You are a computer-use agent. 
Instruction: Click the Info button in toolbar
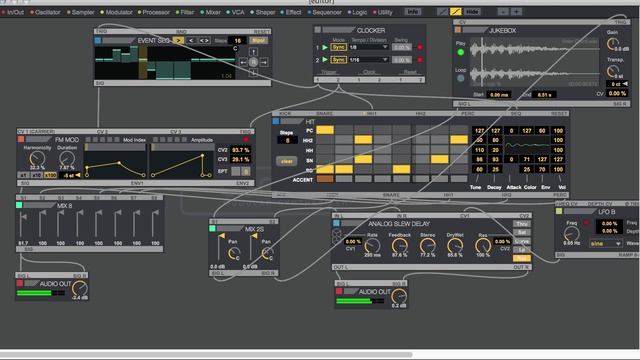coord(413,11)
